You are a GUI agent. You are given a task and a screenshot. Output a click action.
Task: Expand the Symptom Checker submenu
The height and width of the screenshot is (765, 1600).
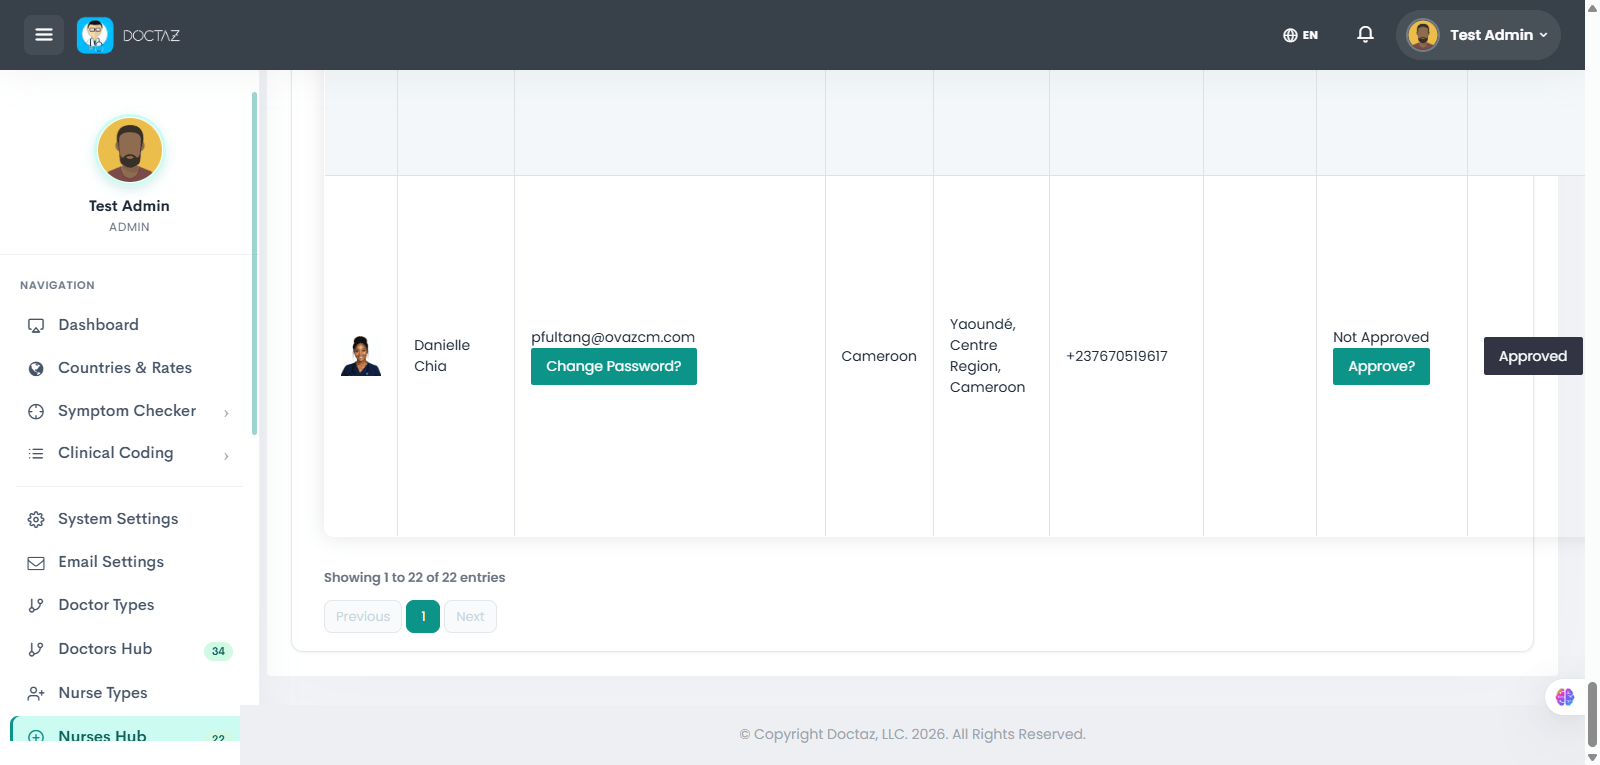click(226, 413)
